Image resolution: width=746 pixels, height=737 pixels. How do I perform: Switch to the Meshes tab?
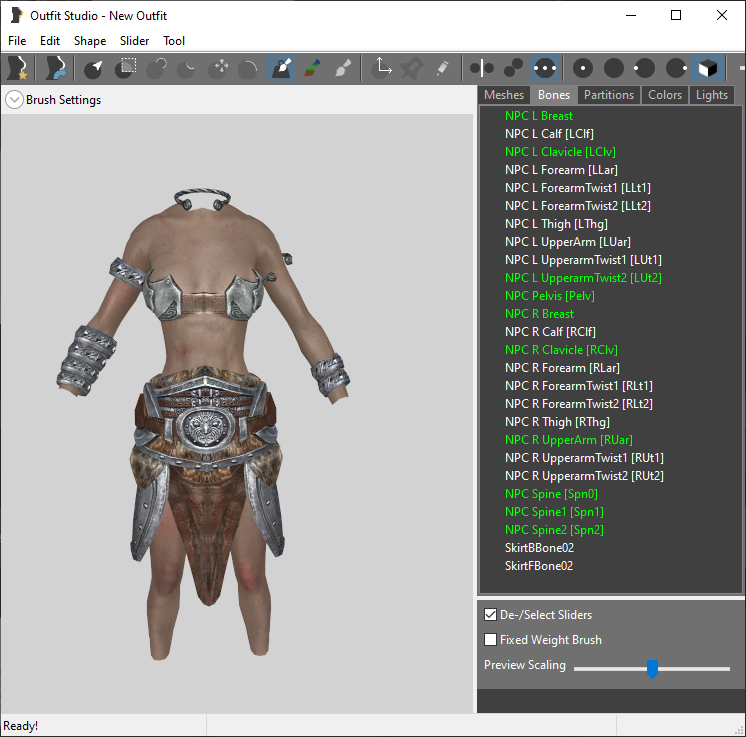504,95
